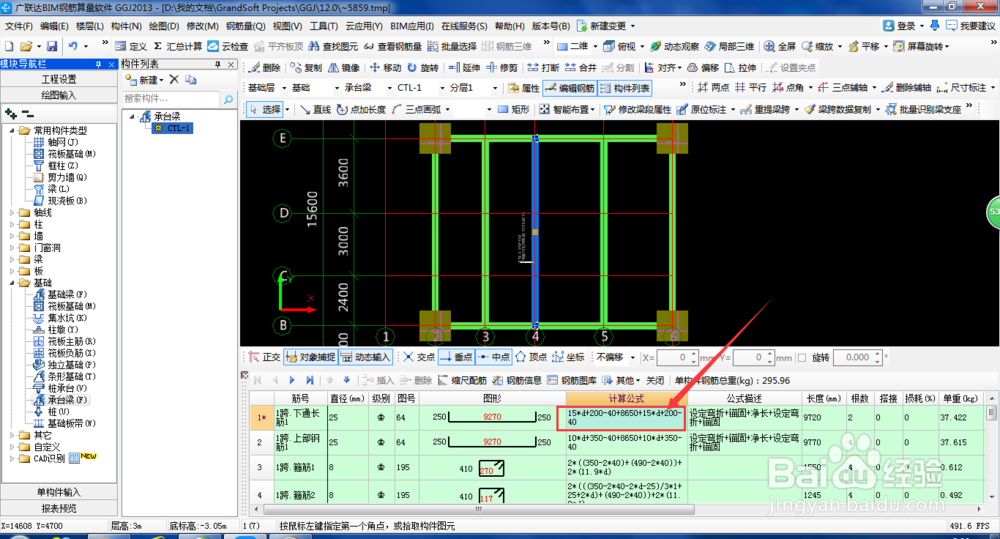Open 文件(F) menu

[18, 26]
